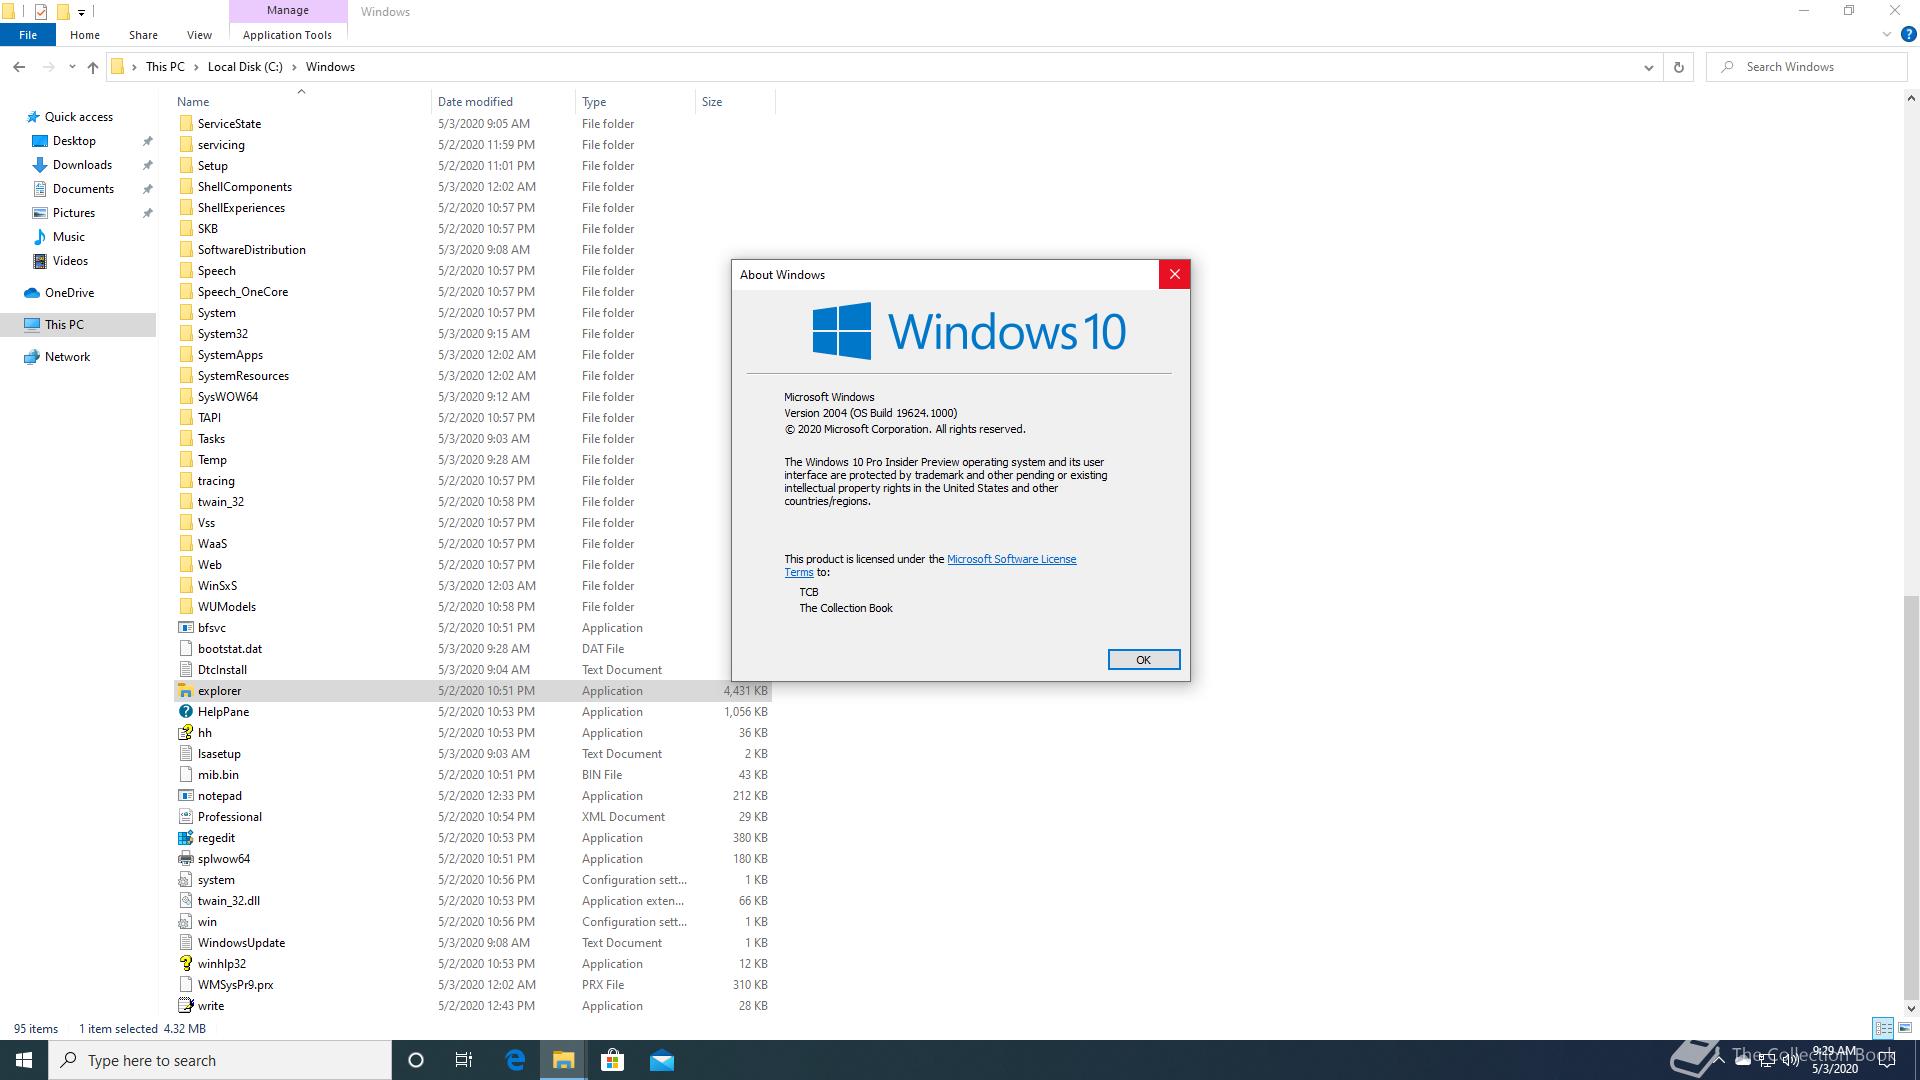Expand the address bar history dropdown
Image resolution: width=1920 pixels, height=1080 pixels.
(1648, 67)
